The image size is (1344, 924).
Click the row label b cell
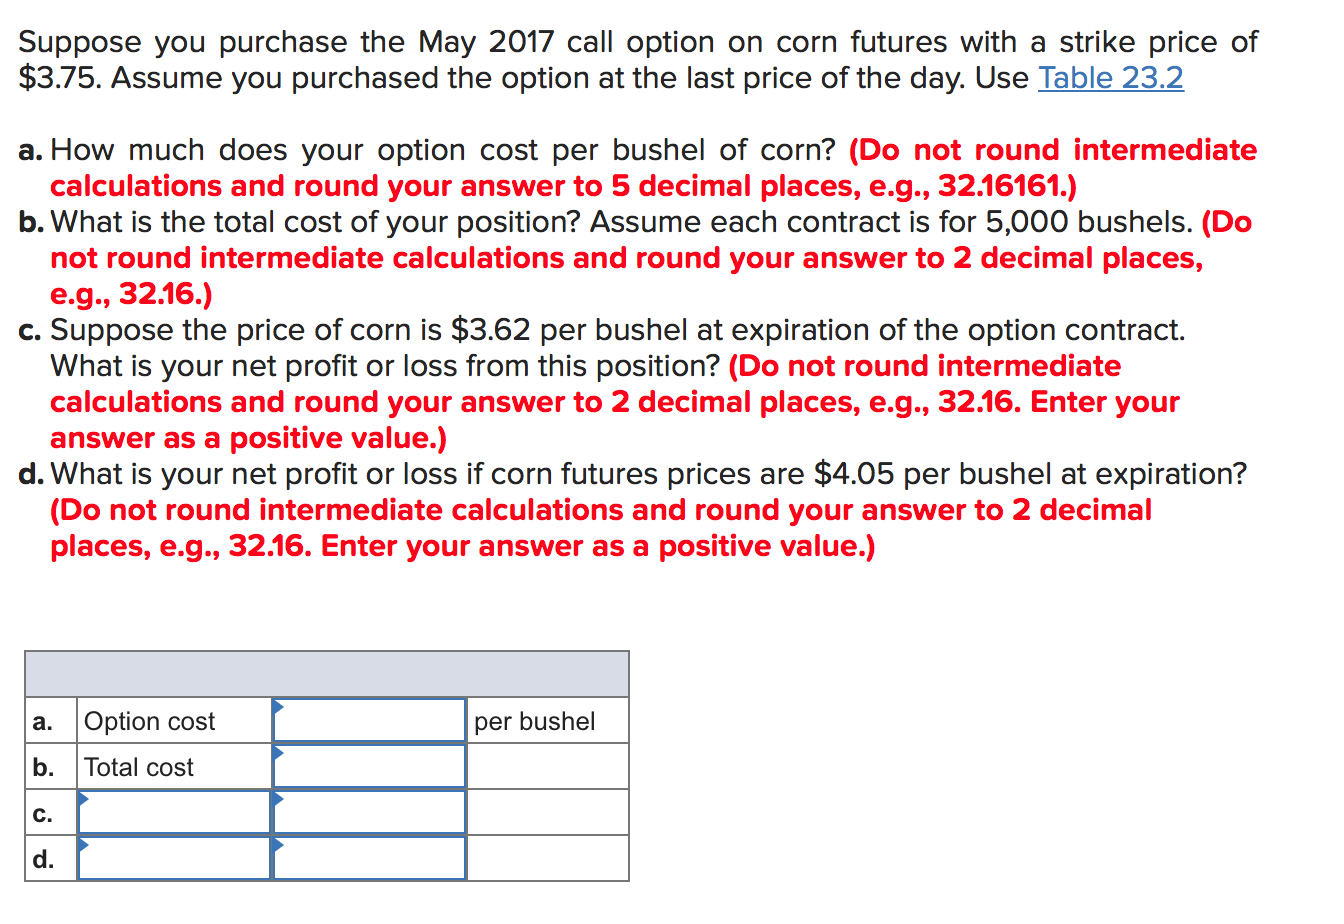45,766
